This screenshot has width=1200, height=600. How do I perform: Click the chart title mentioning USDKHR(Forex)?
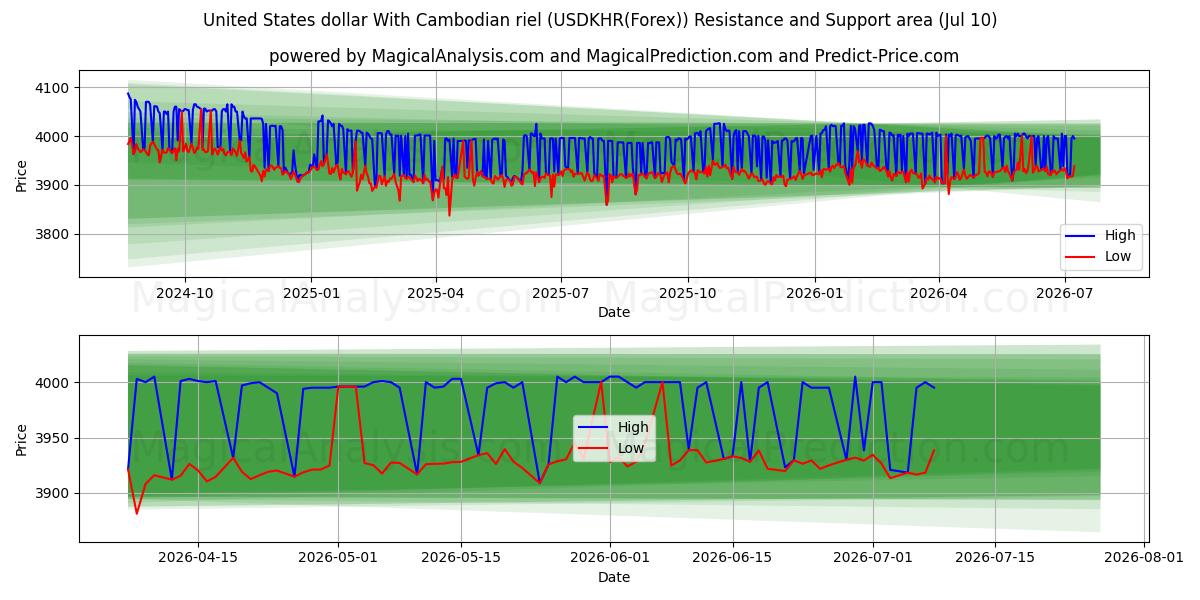(x=600, y=20)
